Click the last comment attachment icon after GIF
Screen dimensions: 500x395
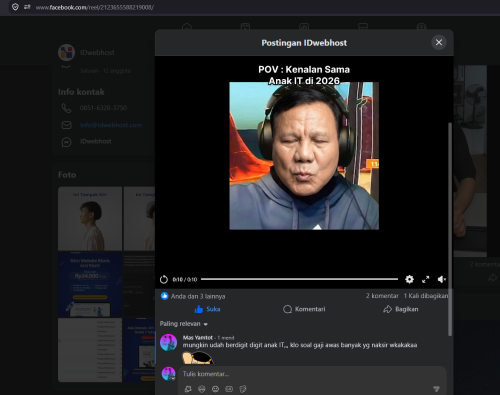pyautogui.click(x=243, y=389)
